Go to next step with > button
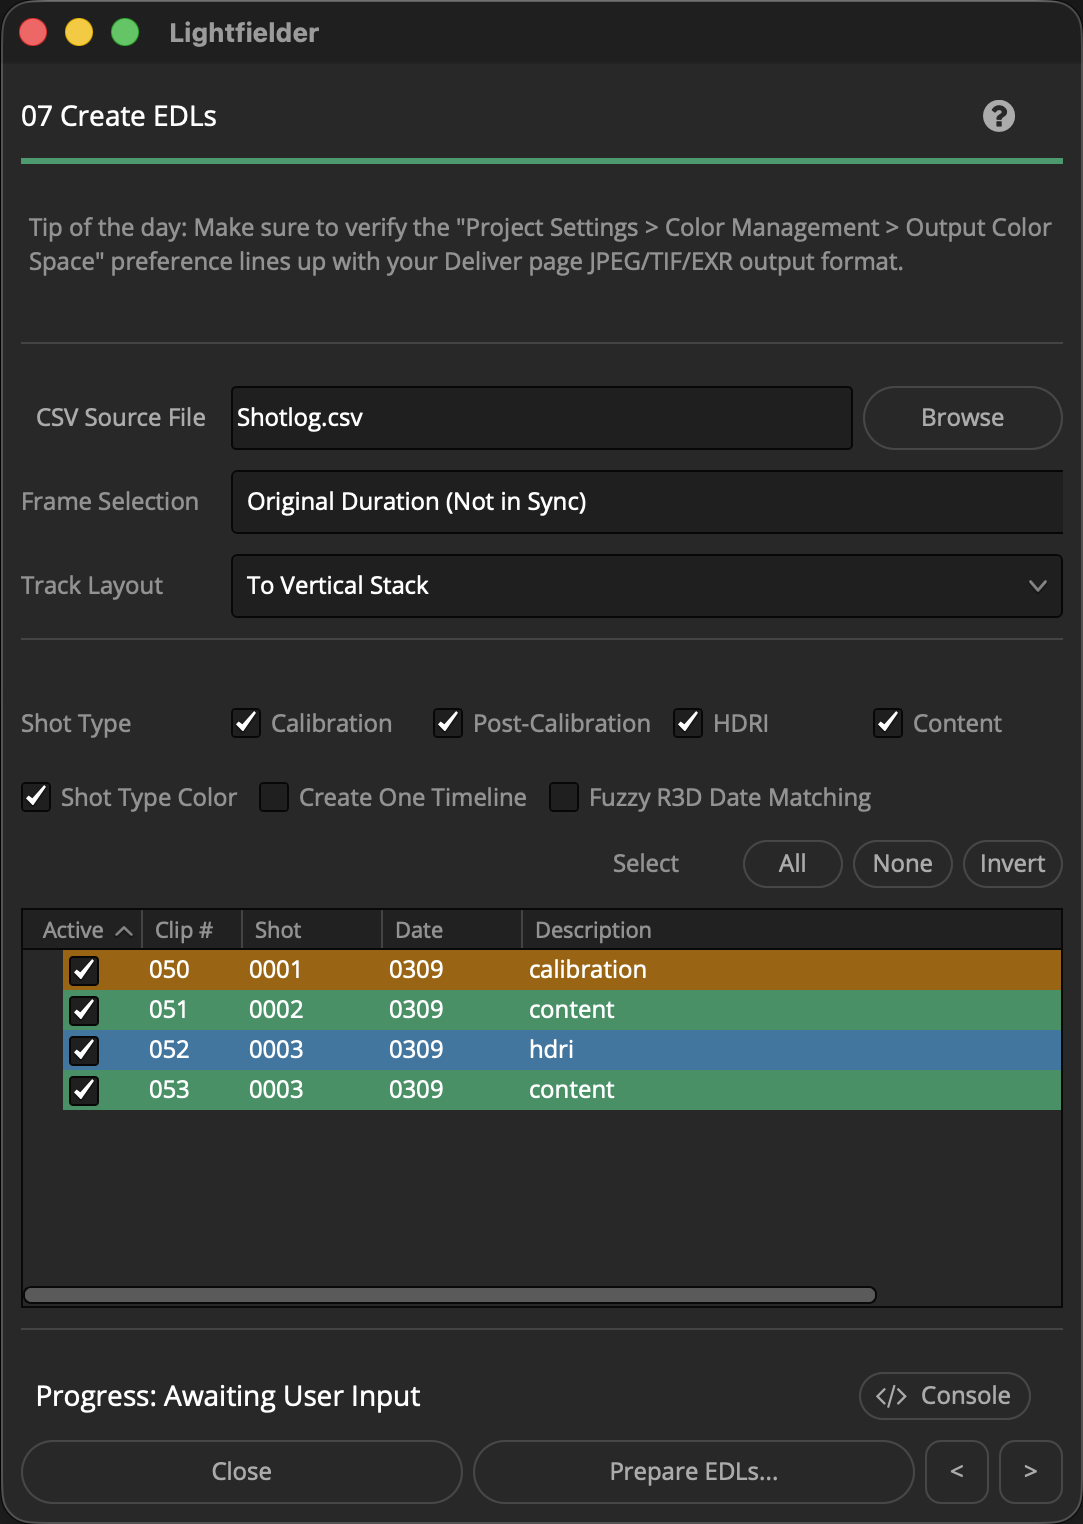 (1030, 1471)
